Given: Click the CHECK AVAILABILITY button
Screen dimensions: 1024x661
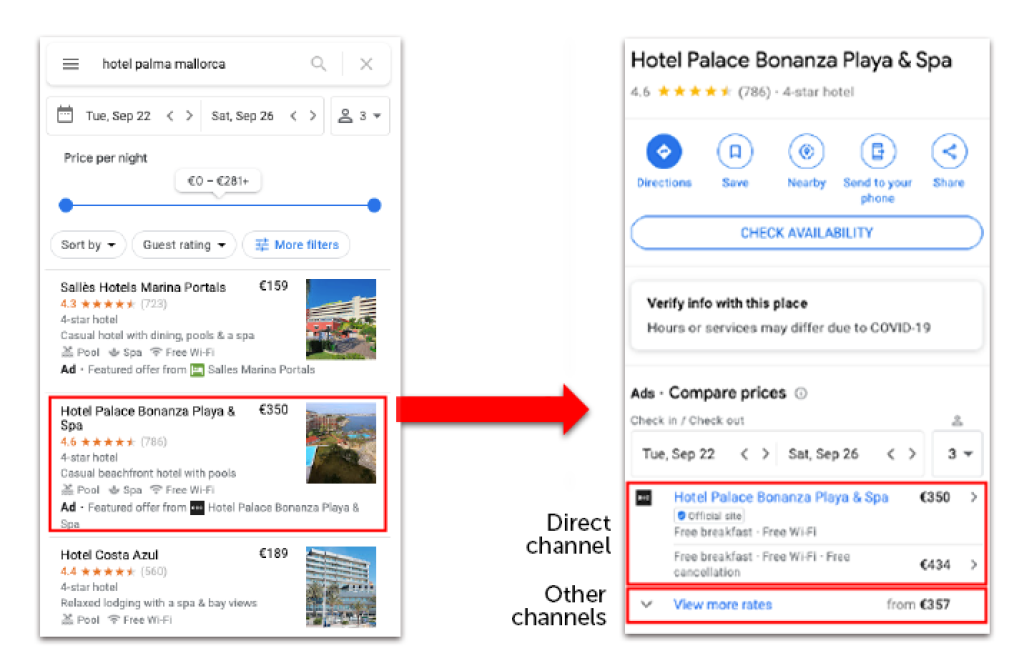Looking at the screenshot, I should coord(807,233).
